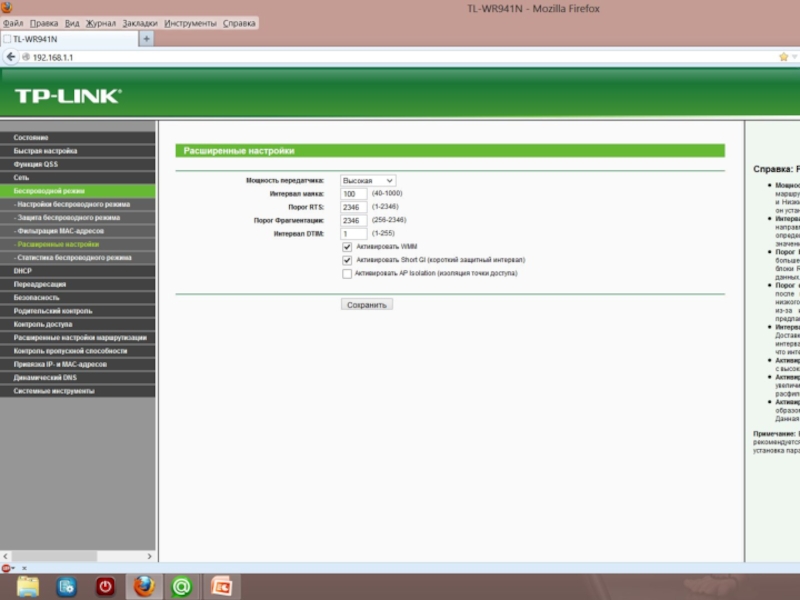800x600 pixels.
Task: Click the Firefox icon in the taskbar
Action: [144, 586]
